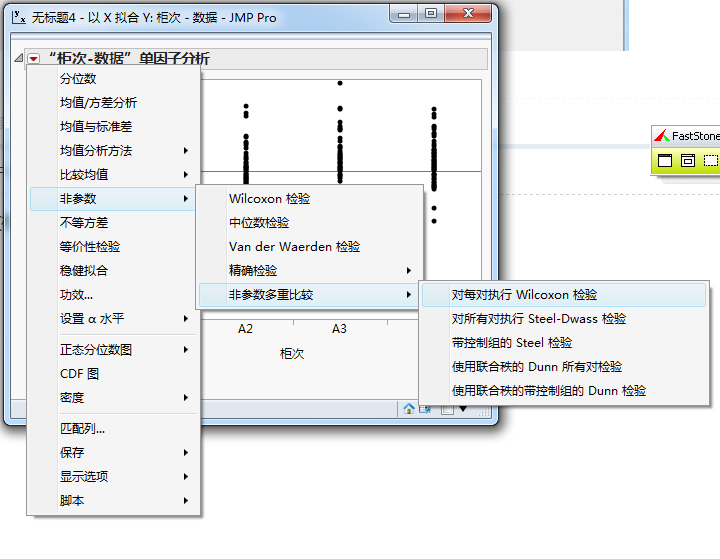Collapse the 单因子分析 outline disclosure triangle
Screen dimensions: 720x559
pos(19,59)
